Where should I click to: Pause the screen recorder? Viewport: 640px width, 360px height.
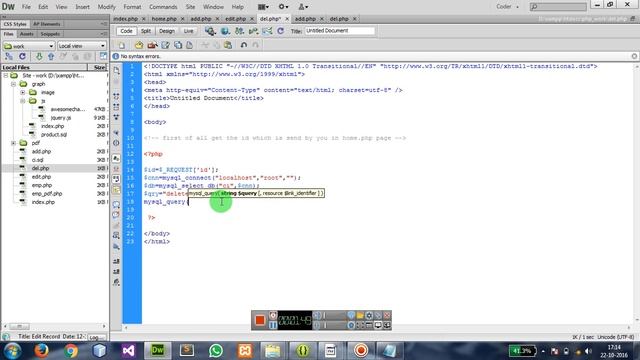(x=273, y=325)
